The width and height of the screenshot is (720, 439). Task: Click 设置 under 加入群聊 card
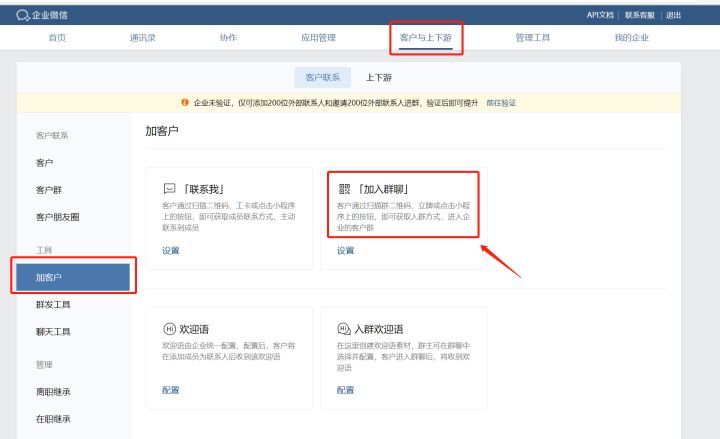345,250
